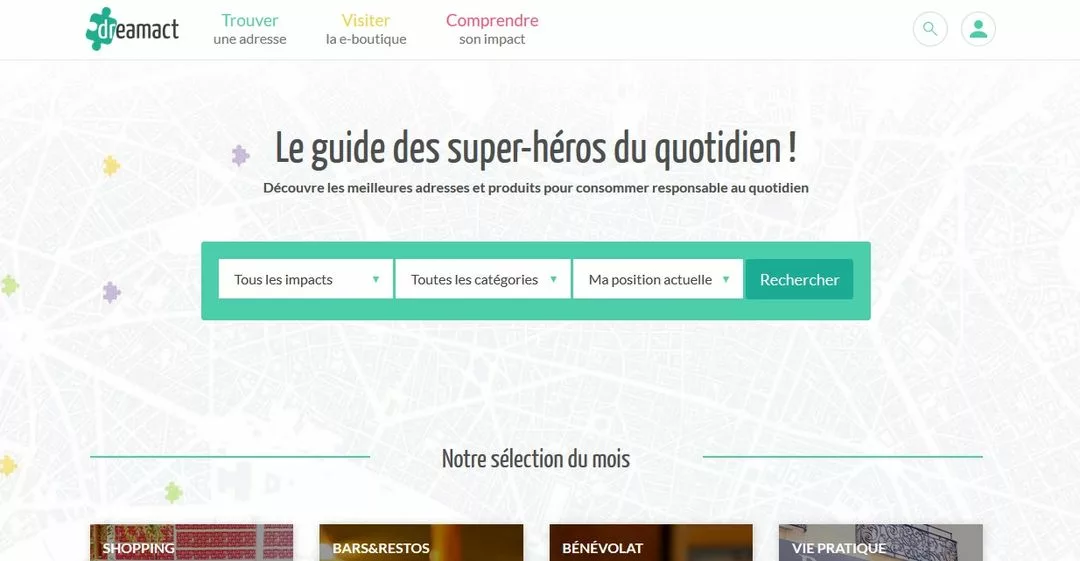Open the Shopping selection tile
The height and width of the screenshot is (561, 1080).
pyautogui.click(x=191, y=543)
